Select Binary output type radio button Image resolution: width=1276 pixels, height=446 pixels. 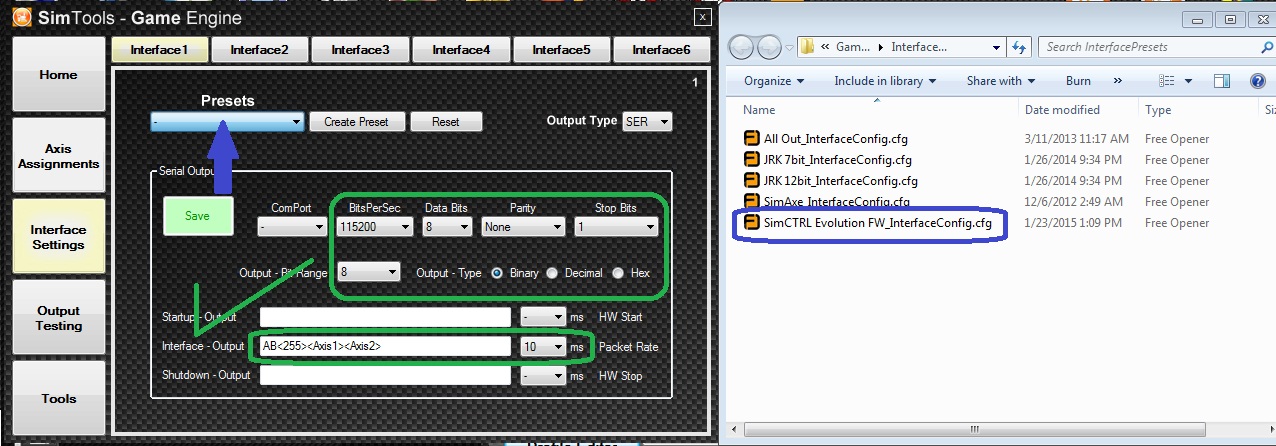click(x=497, y=273)
